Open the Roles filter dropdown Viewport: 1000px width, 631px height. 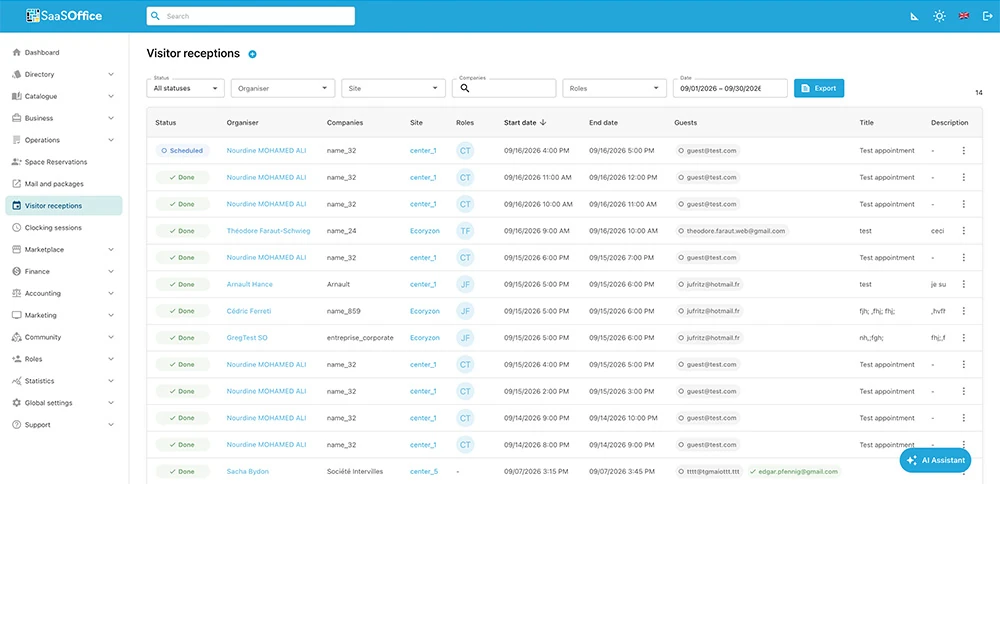614,88
